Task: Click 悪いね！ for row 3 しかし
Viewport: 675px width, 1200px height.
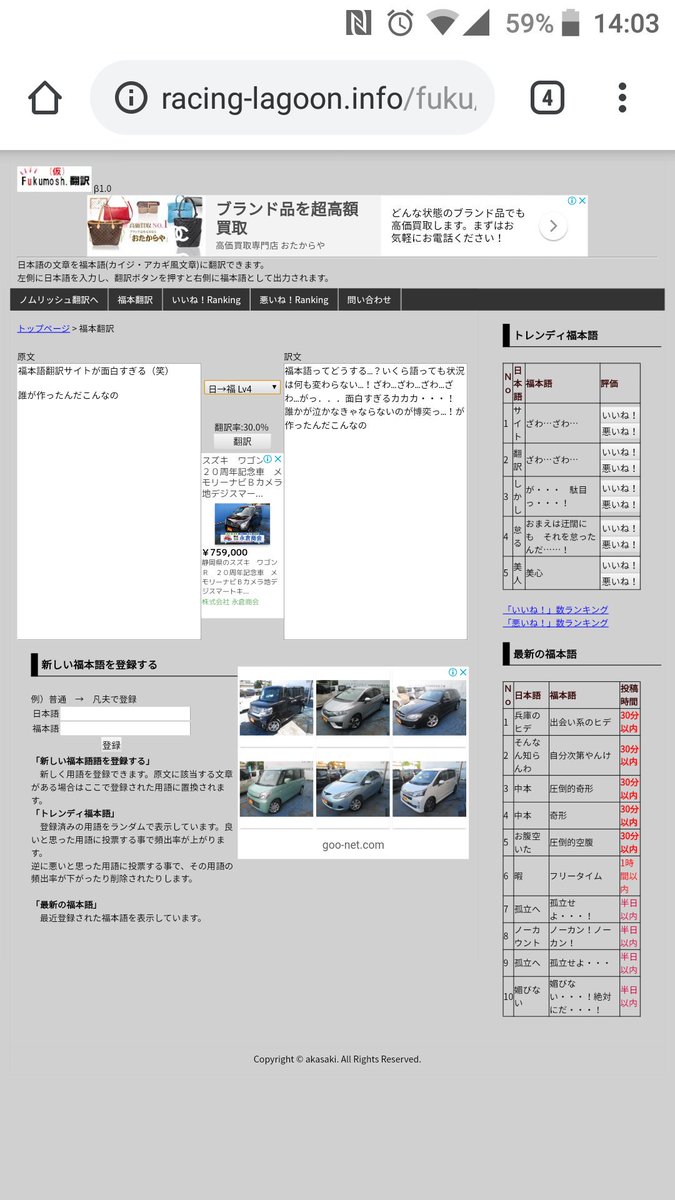Action: [x=619, y=506]
